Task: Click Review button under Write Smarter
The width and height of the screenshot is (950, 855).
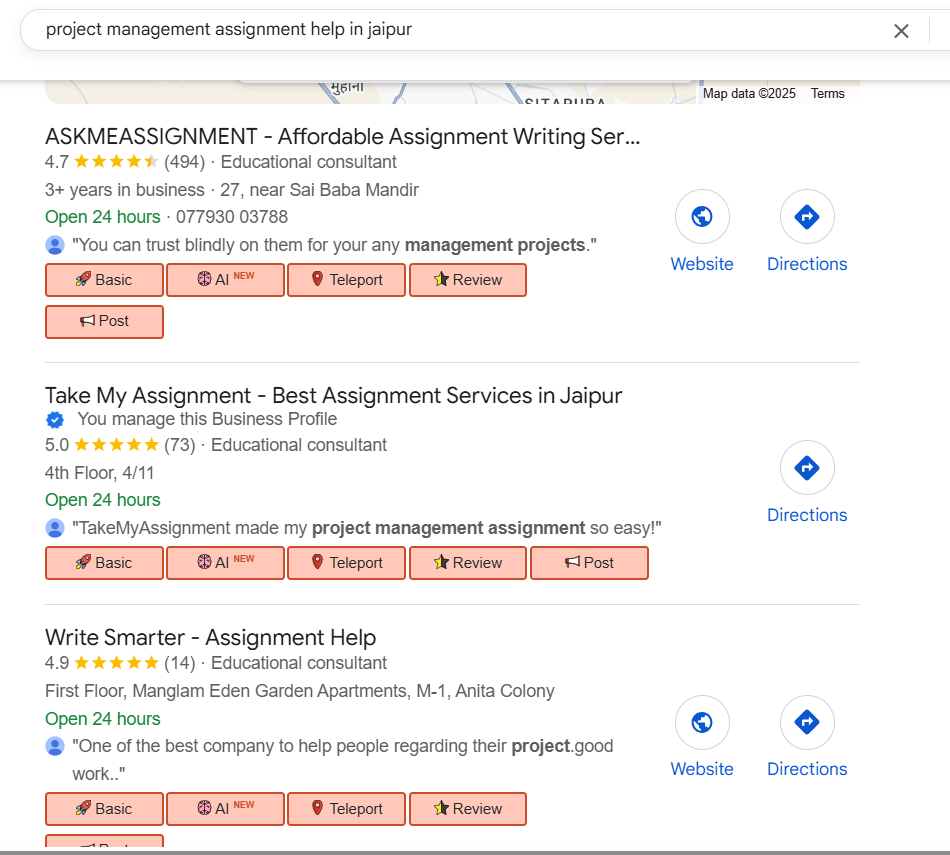Action: 467,809
